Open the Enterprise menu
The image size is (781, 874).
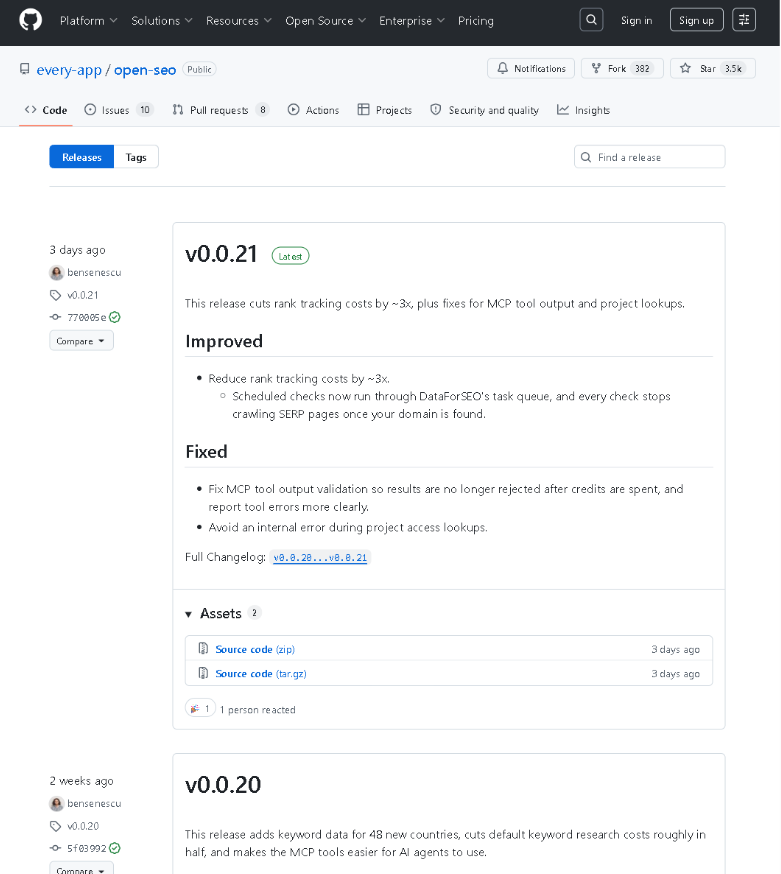point(411,21)
